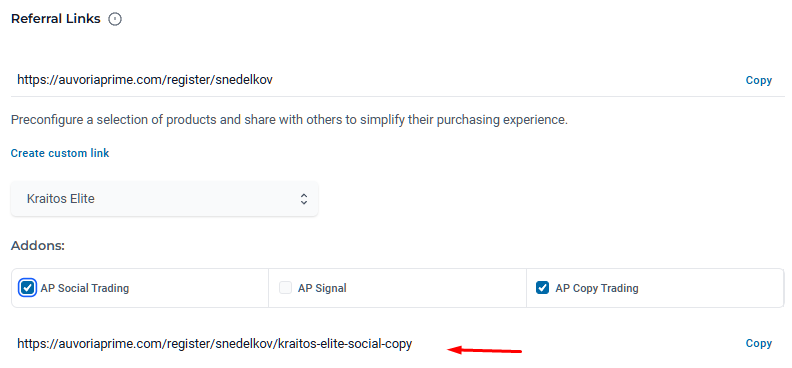Copy the kraitos-elite-social-copy custom link
This screenshot has width=792, height=368.
click(x=759, y=343)
